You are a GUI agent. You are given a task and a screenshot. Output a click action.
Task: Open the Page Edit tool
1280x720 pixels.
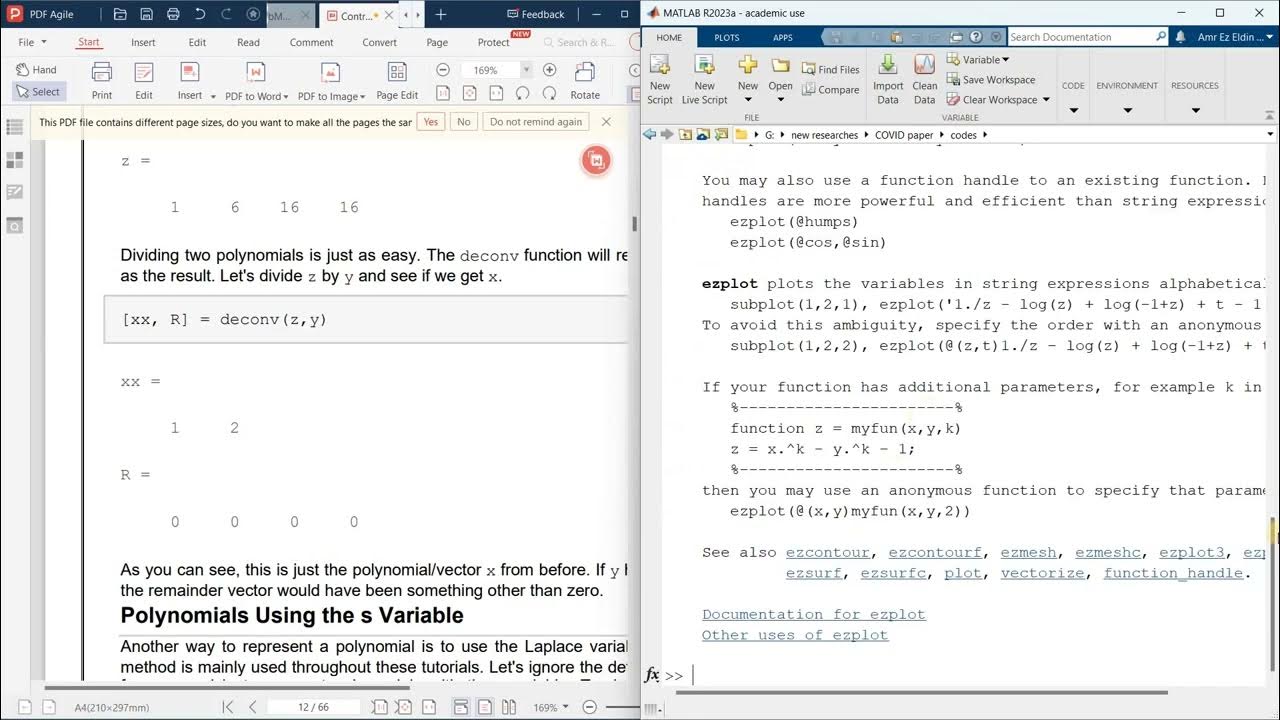[x=397, y=81]
